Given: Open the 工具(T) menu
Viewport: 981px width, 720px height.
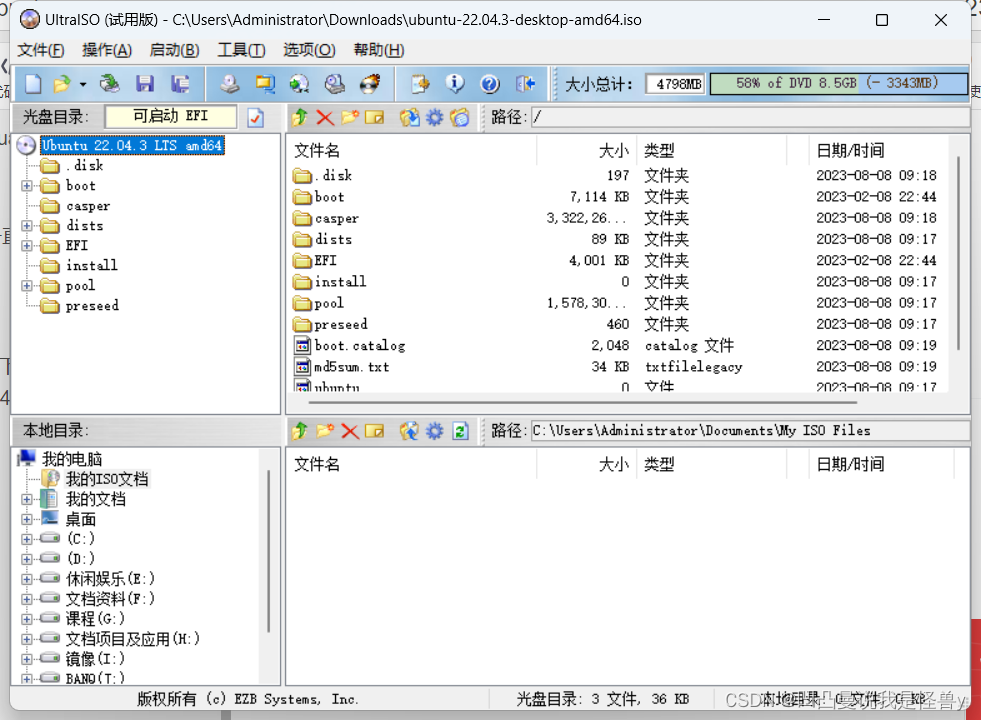Looking at the screenshot, I should click(x=241, y=50).
